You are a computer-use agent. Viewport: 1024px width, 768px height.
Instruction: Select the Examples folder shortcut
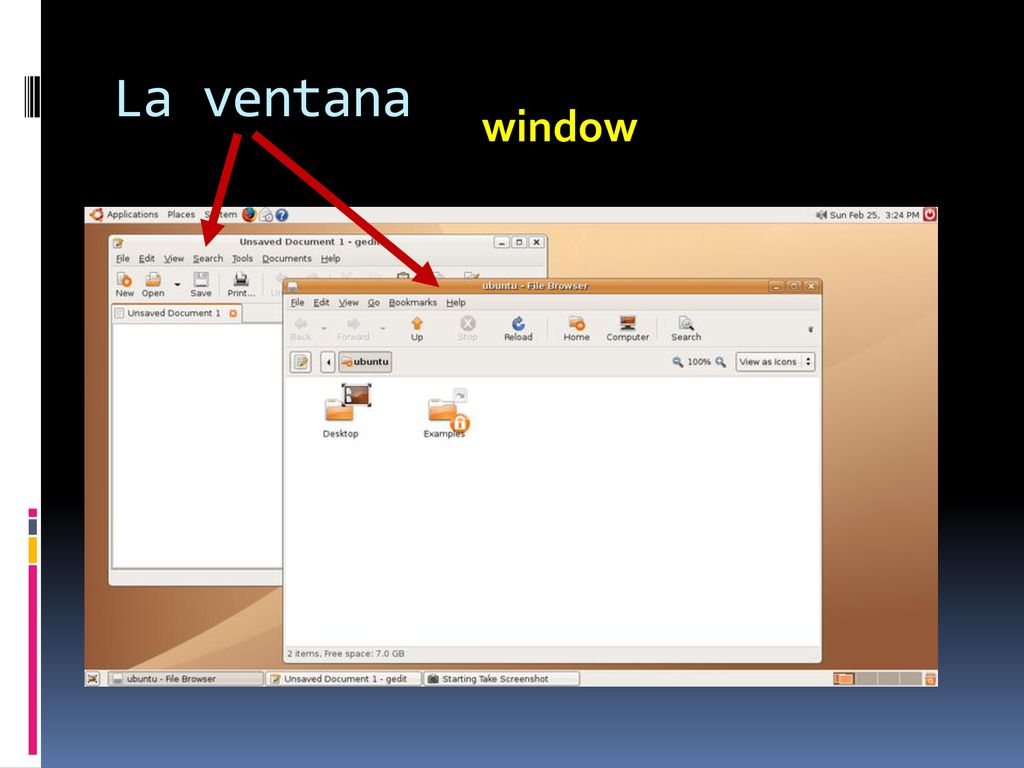tap(447, 413)
